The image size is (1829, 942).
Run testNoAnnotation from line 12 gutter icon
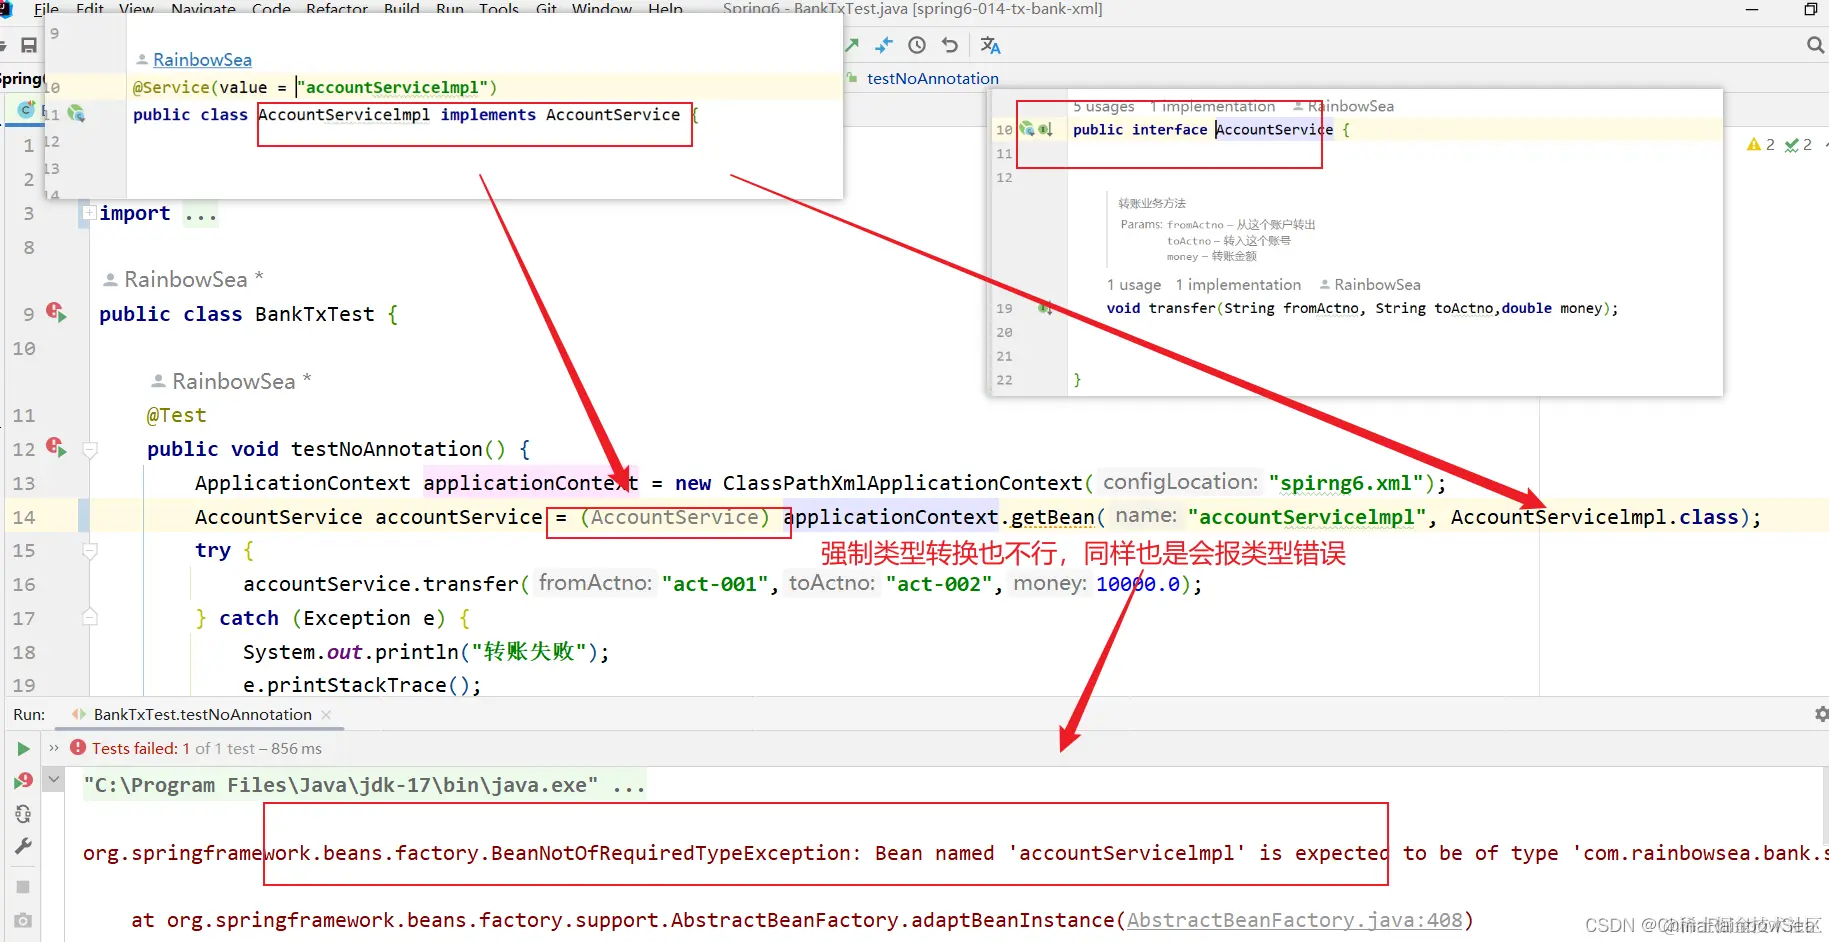(56, 448)
